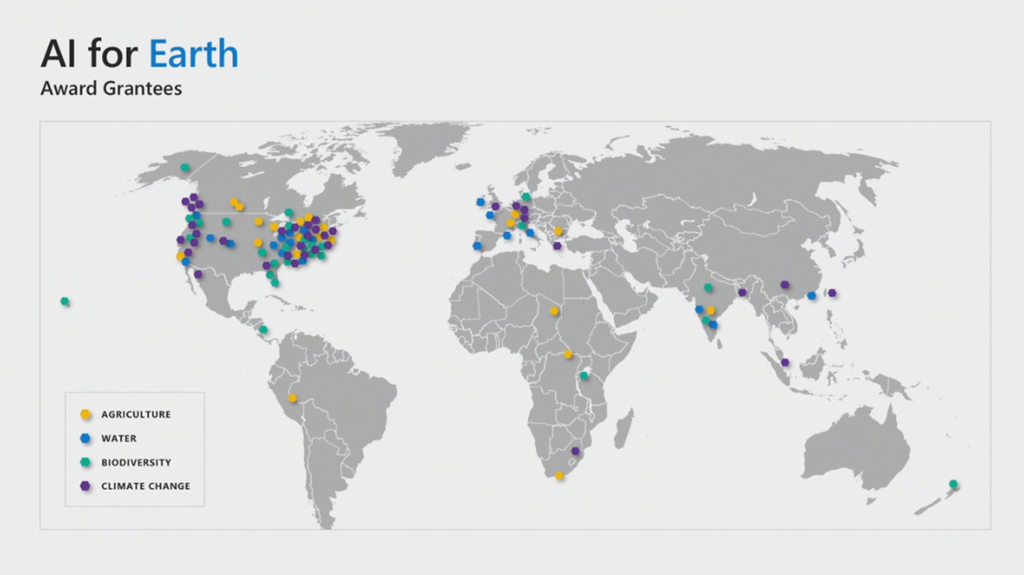Select the green dot in East Africa
1024x575 pixels.
[584, 376]
